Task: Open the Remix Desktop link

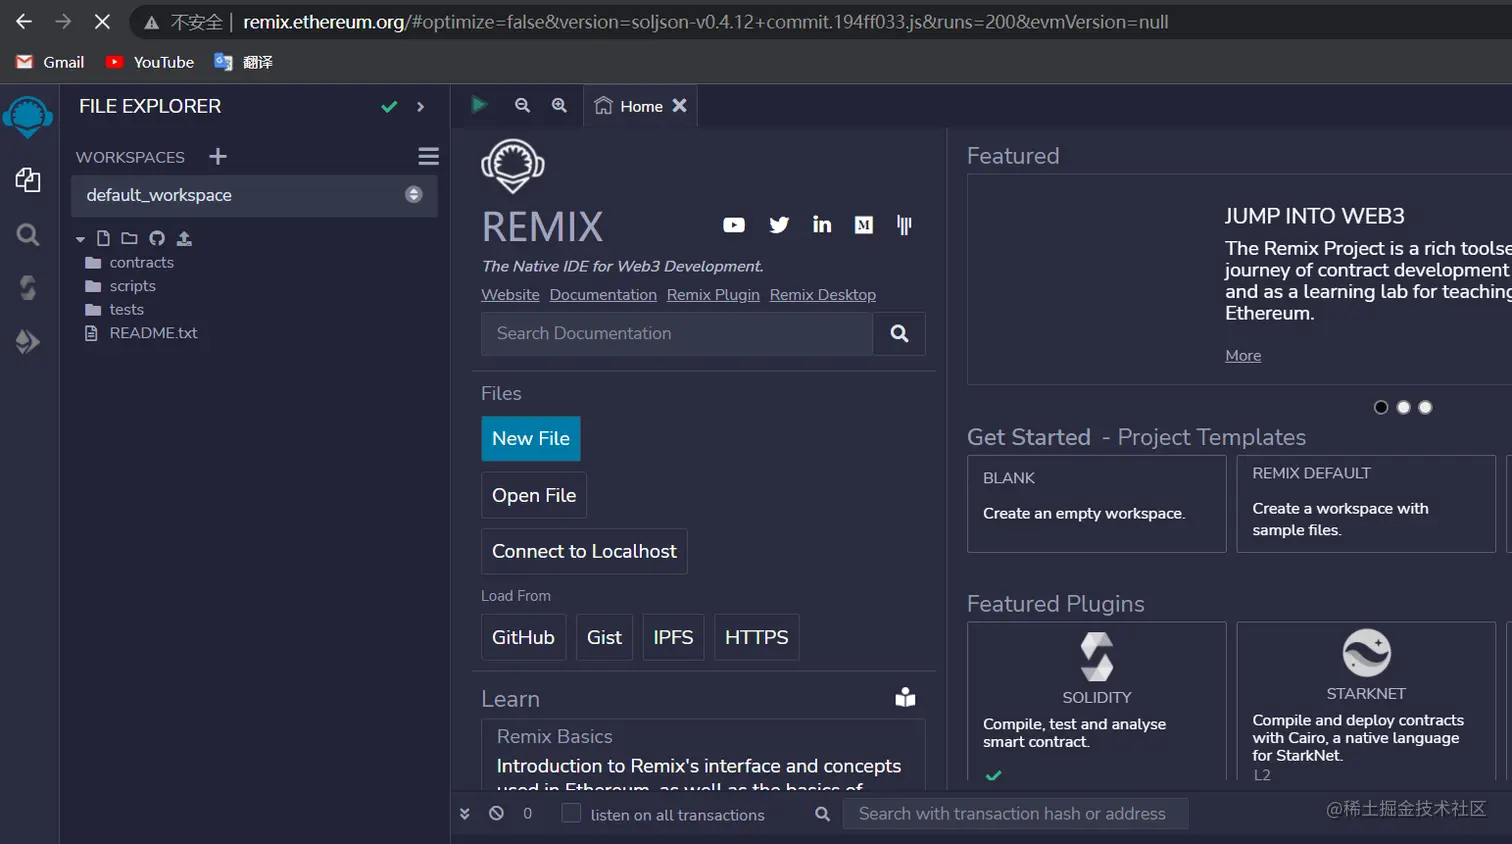Action: [822, 295]
